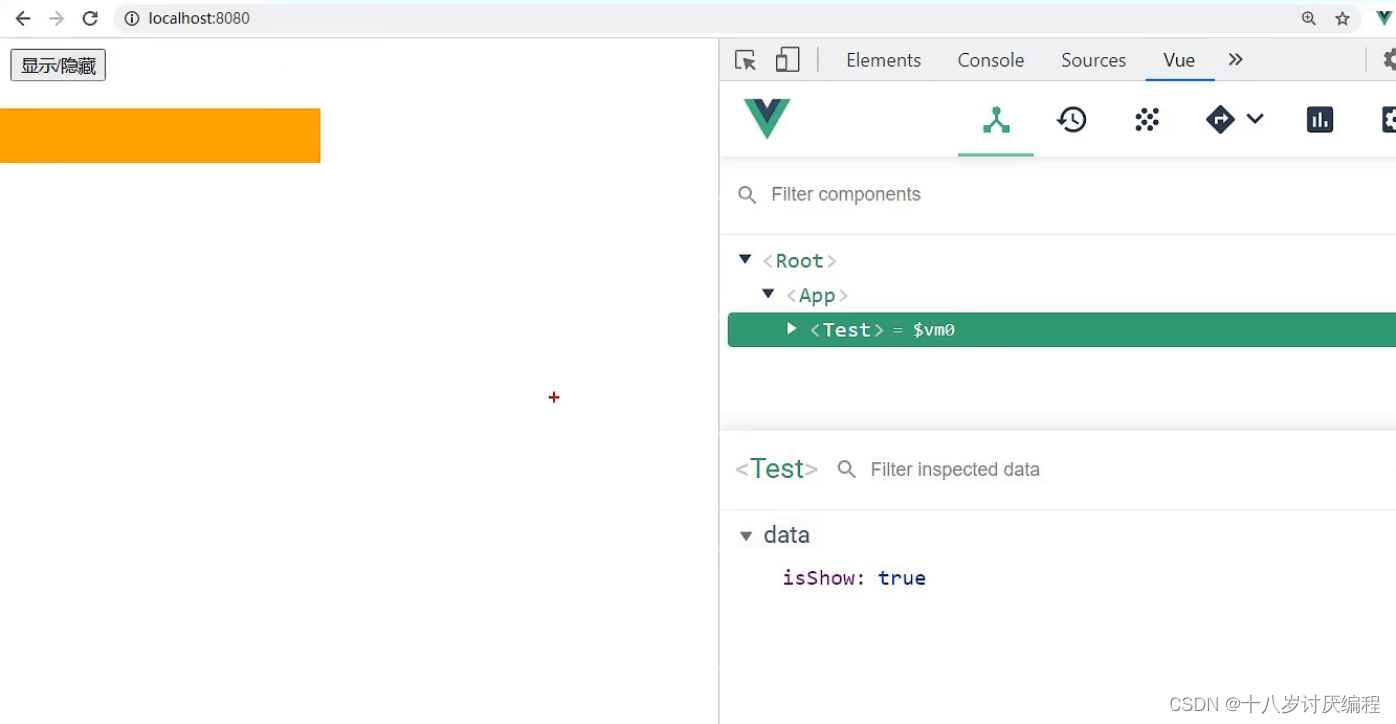Click the orange box on the page
The height and width of the screenshot is (724, 1396).
tap(160, 135)
